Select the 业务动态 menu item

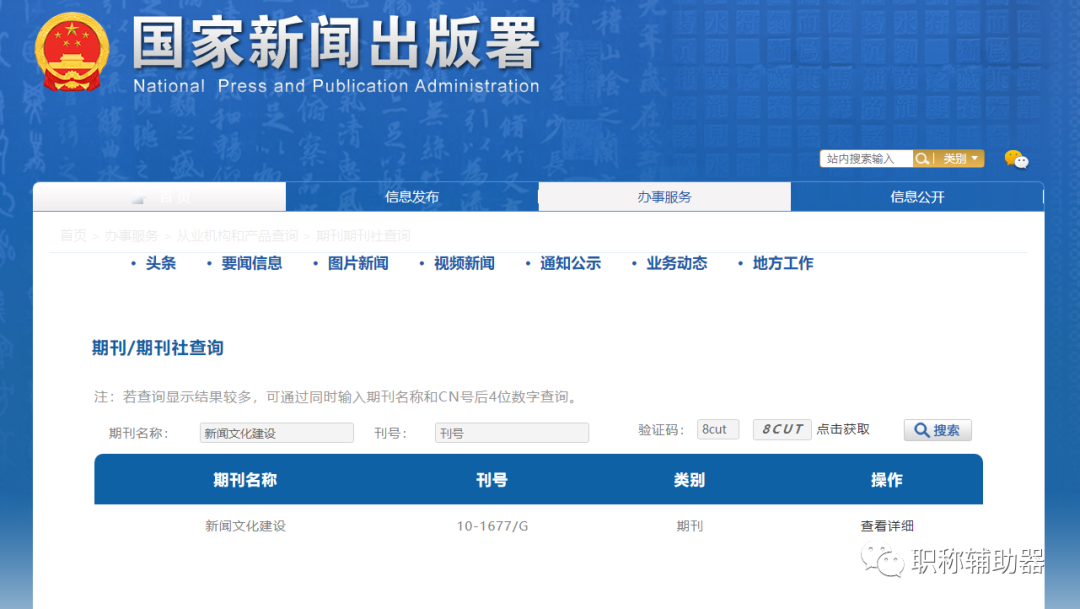(x=676, y=263)
